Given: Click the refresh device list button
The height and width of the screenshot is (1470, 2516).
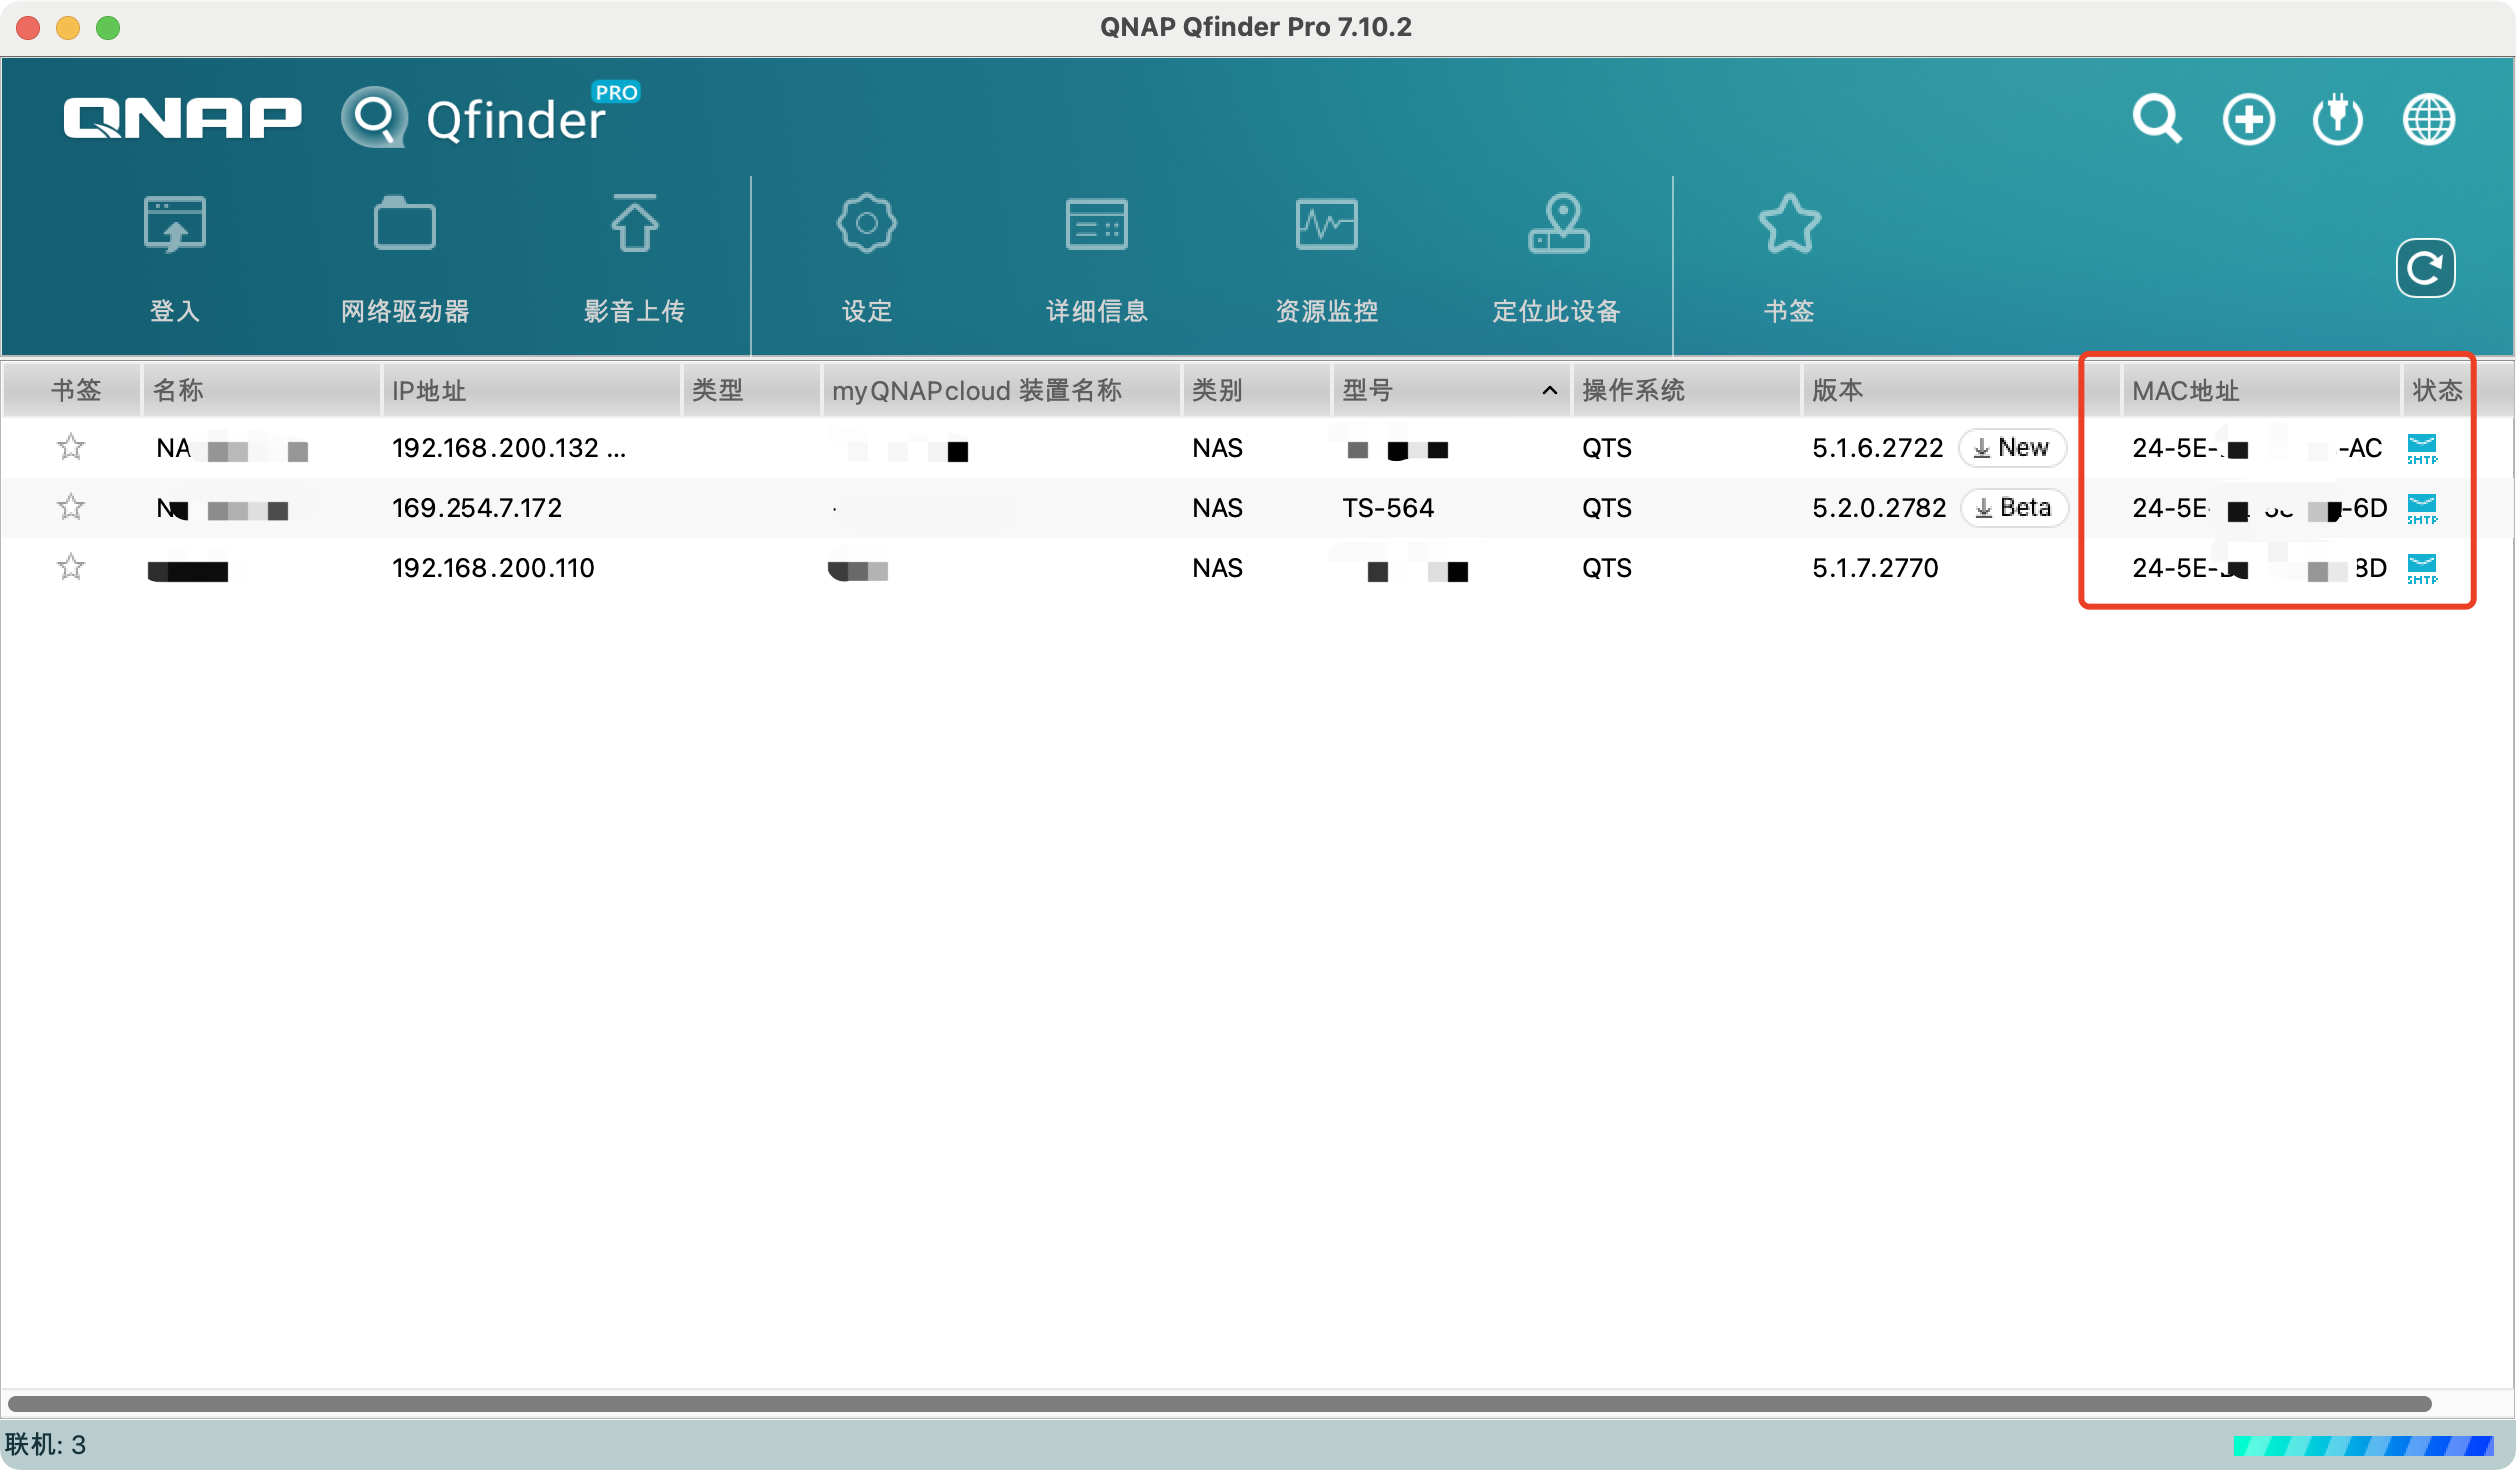Looking at the screenshot, I should coord(2425,268).
